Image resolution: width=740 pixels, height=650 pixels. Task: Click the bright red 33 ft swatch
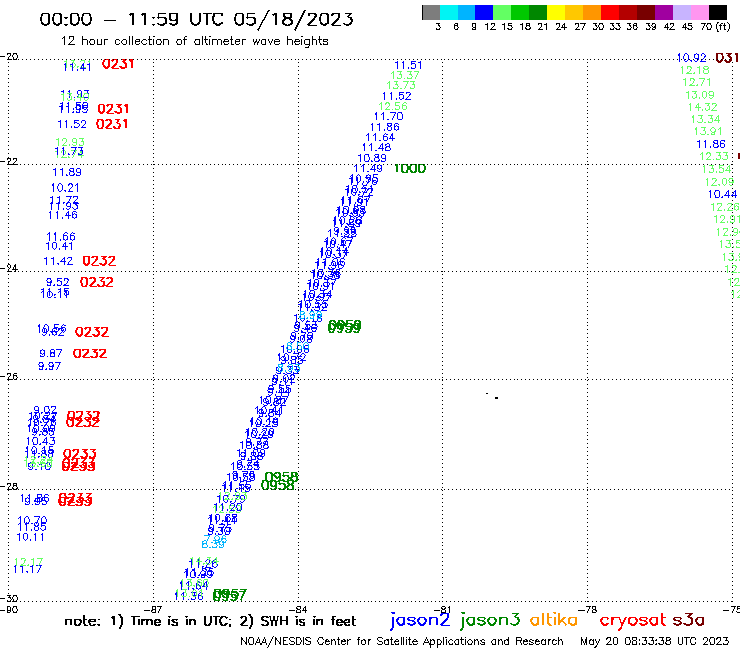point(610,12)
